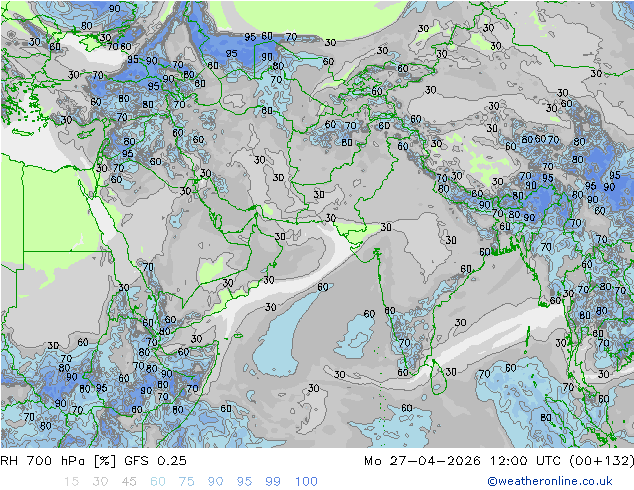This screenshot has width=634, height=490.
Task: Click legend value 75
Action: click(186, 482)
